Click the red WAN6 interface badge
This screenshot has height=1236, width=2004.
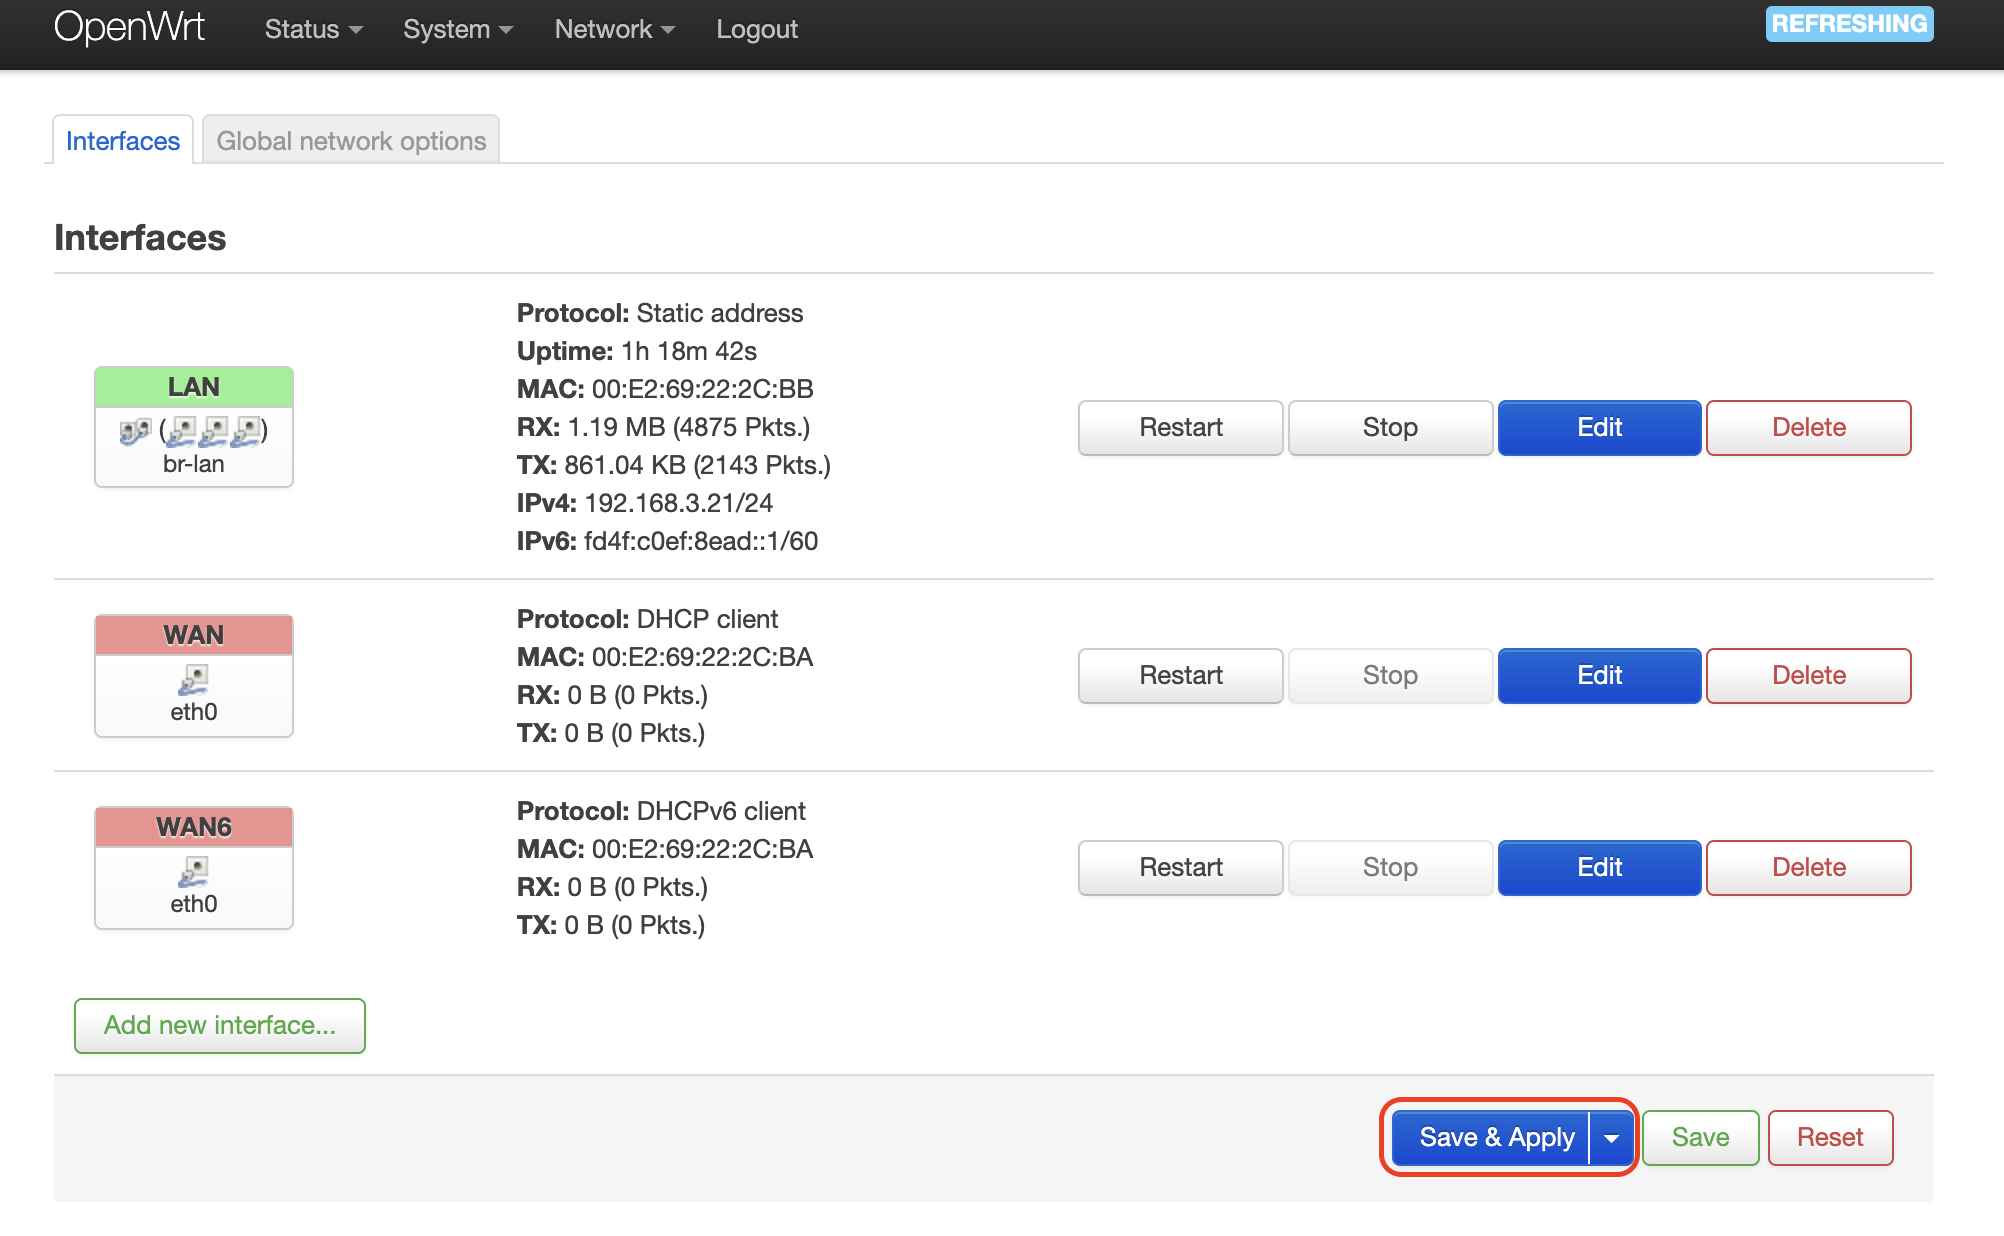click(x=193, y=827)
